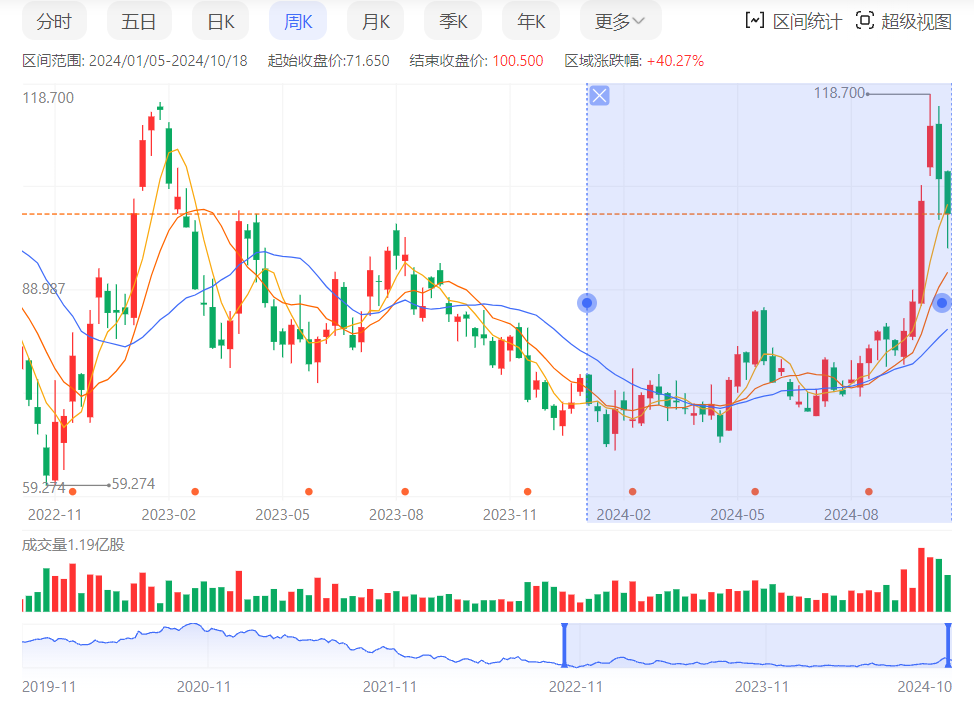Select the 分时 intraday tab

click(54, 21)
